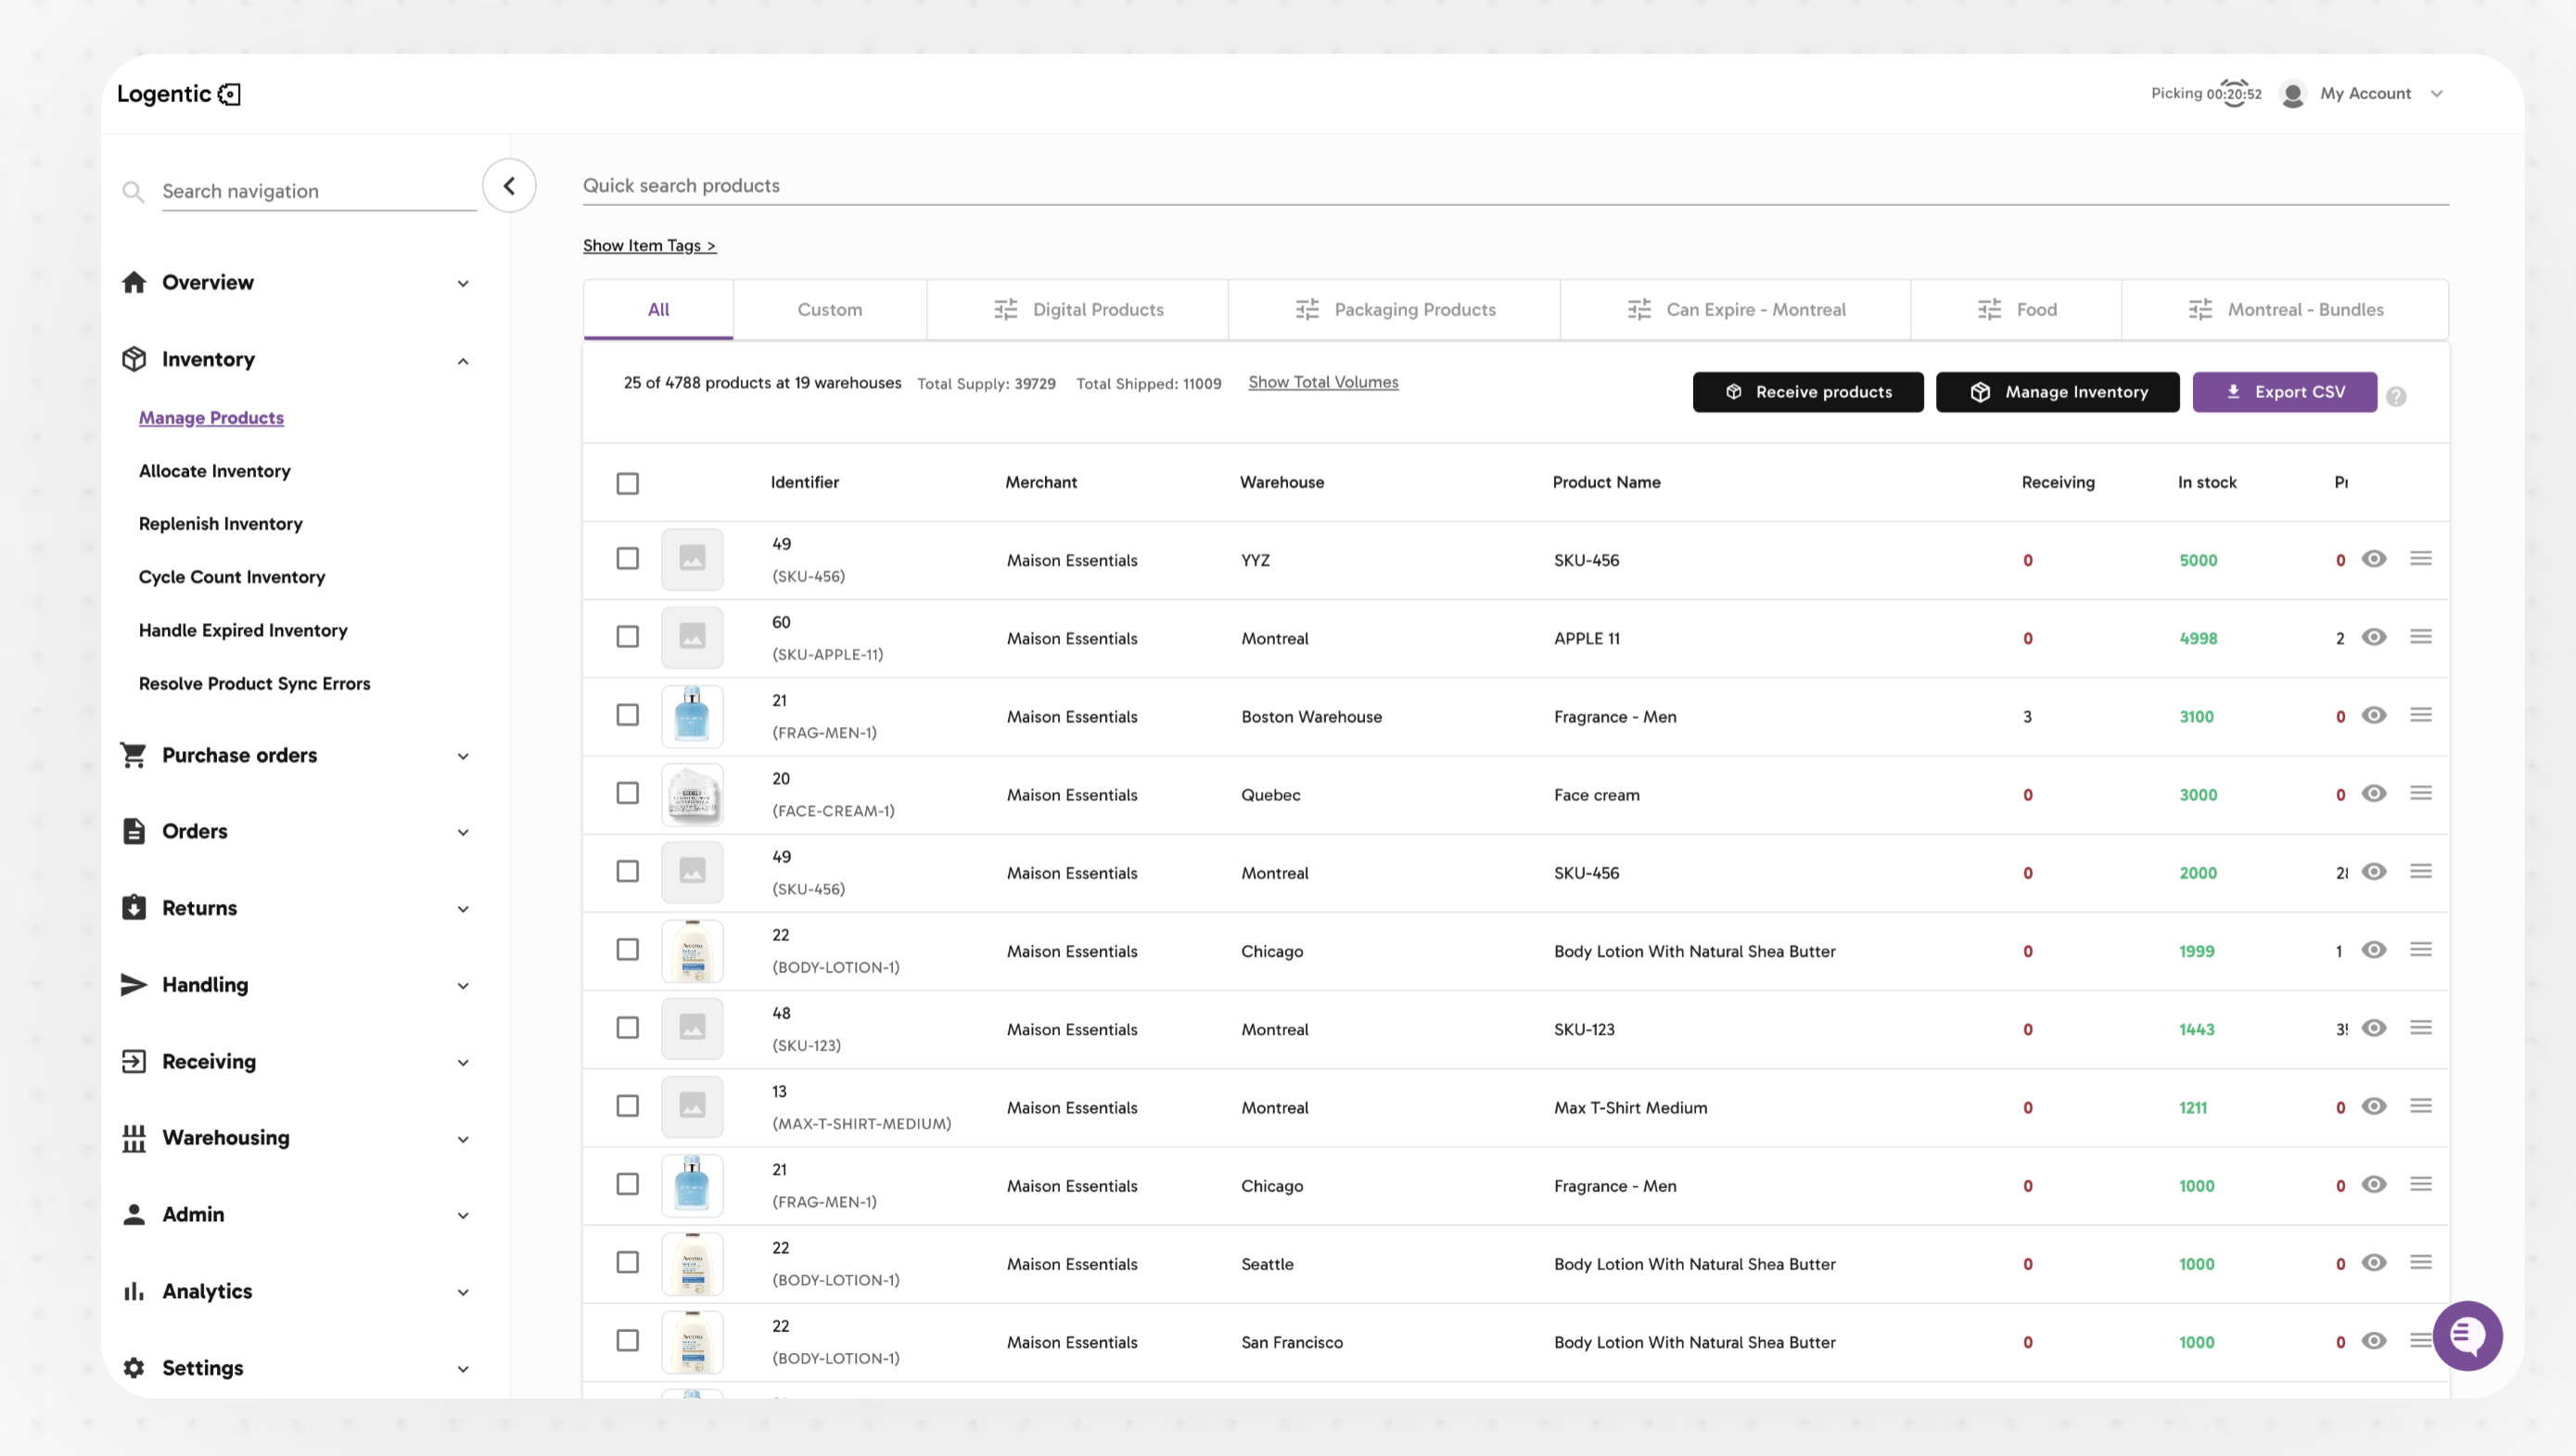Check the select-all checkbox in table header
This screenshot has width=2576, height=1456.
pyautogui.click(x=628, y=482)
